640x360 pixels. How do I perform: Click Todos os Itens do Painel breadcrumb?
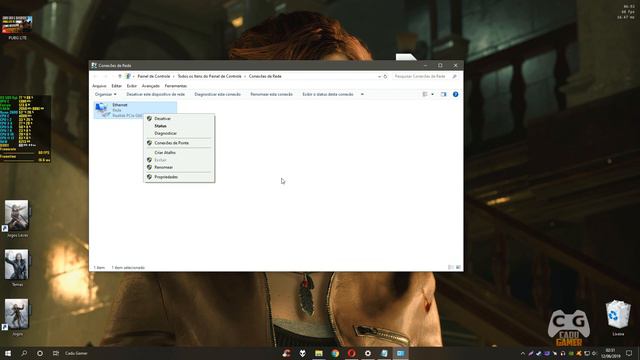click(x=209, y=76)
